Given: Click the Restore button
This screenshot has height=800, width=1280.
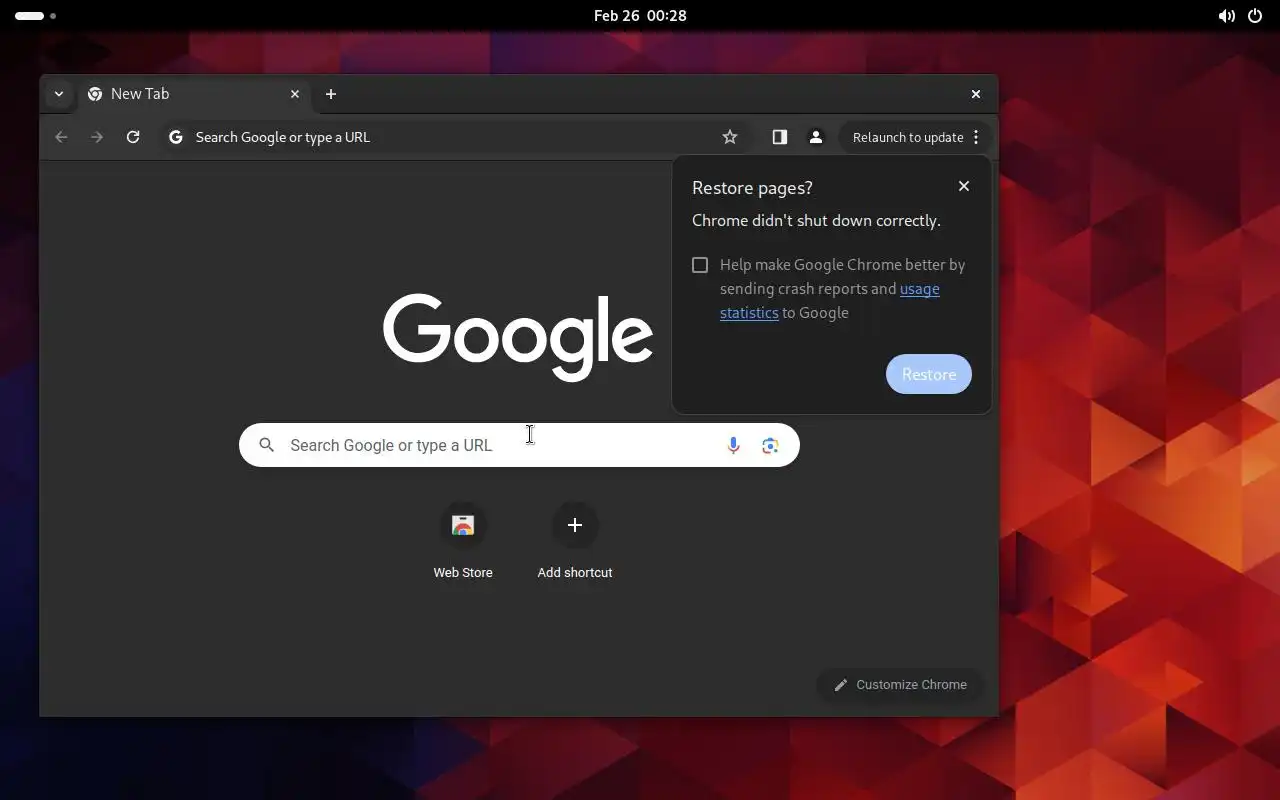Looking at the screenshot, I should tap(929, 374).
